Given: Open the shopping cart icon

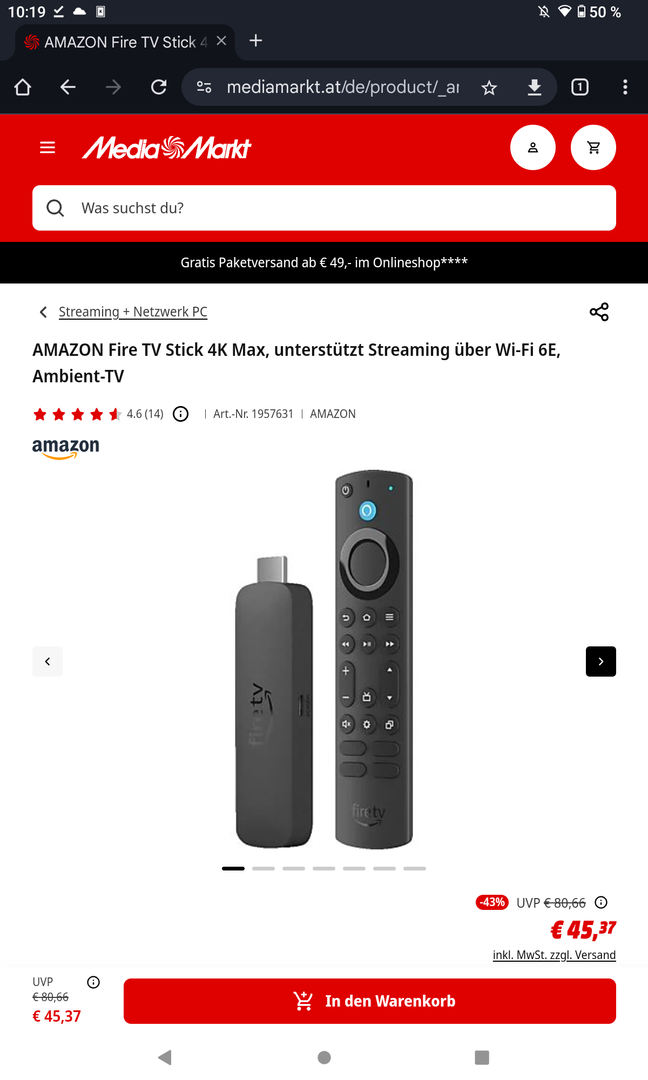Looking at the screenshot, I should coord(593,147).
